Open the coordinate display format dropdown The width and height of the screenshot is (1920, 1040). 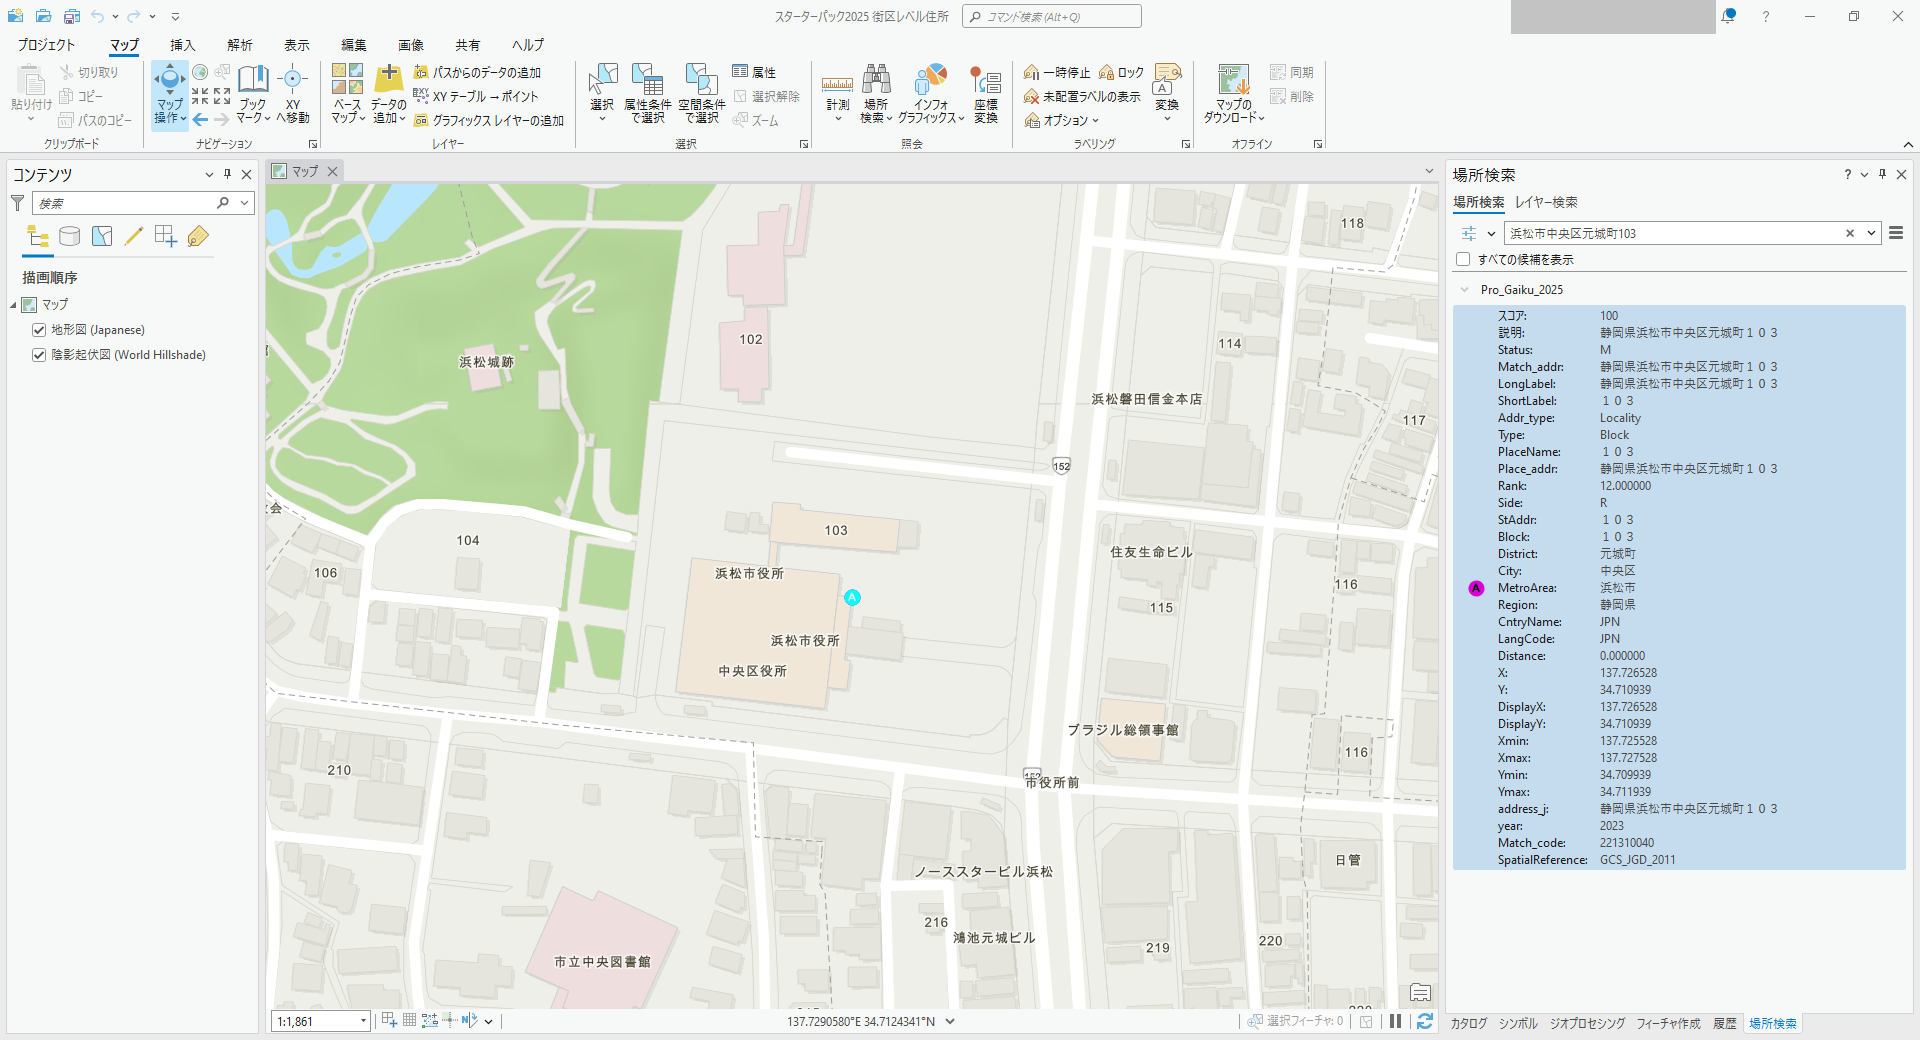tap(950, 1022)
